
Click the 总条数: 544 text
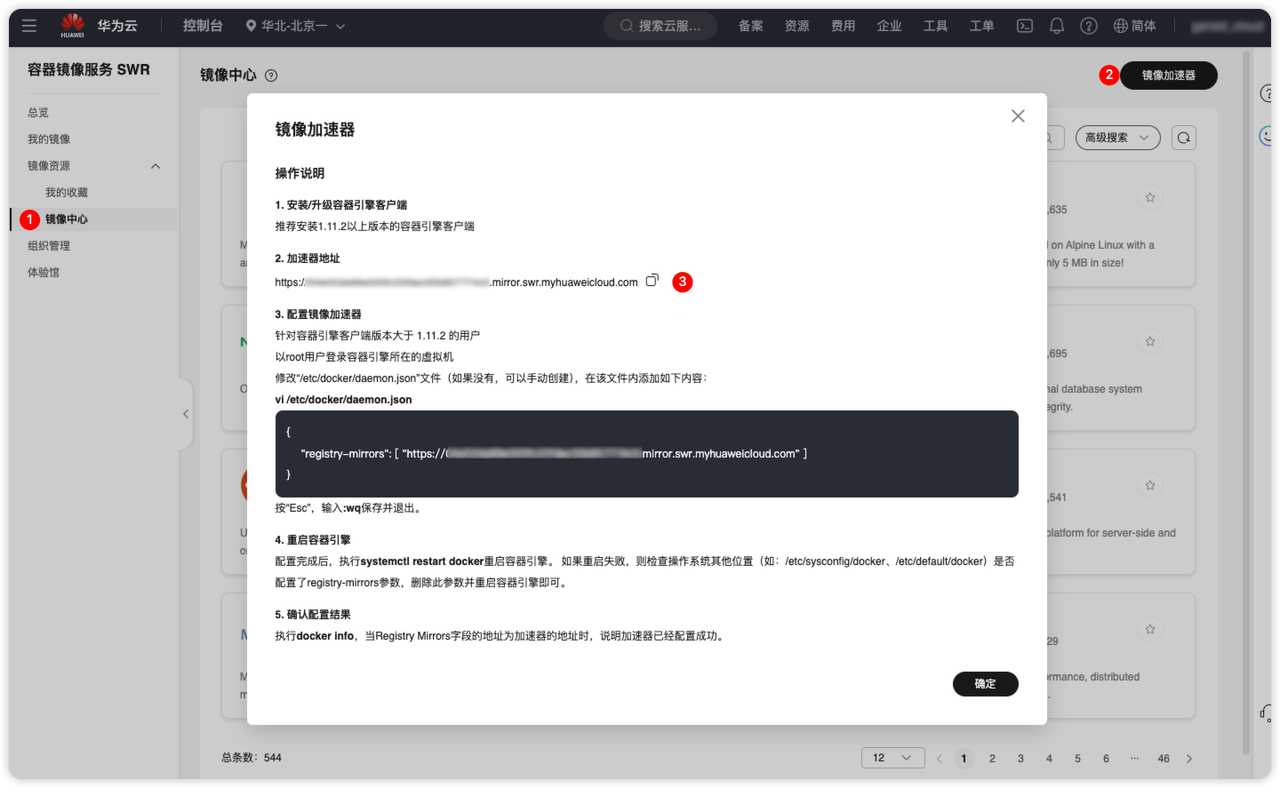(251, 758)
